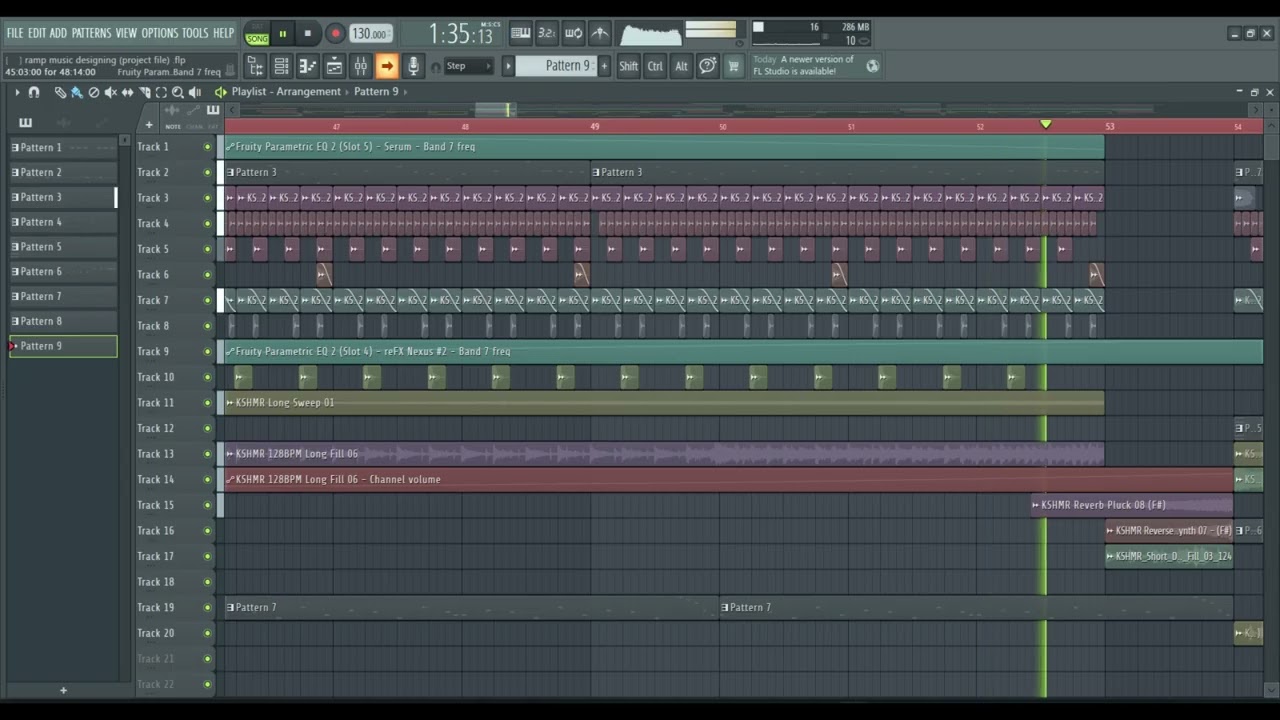Toggle the metronome icon

[x=600, y=33]
